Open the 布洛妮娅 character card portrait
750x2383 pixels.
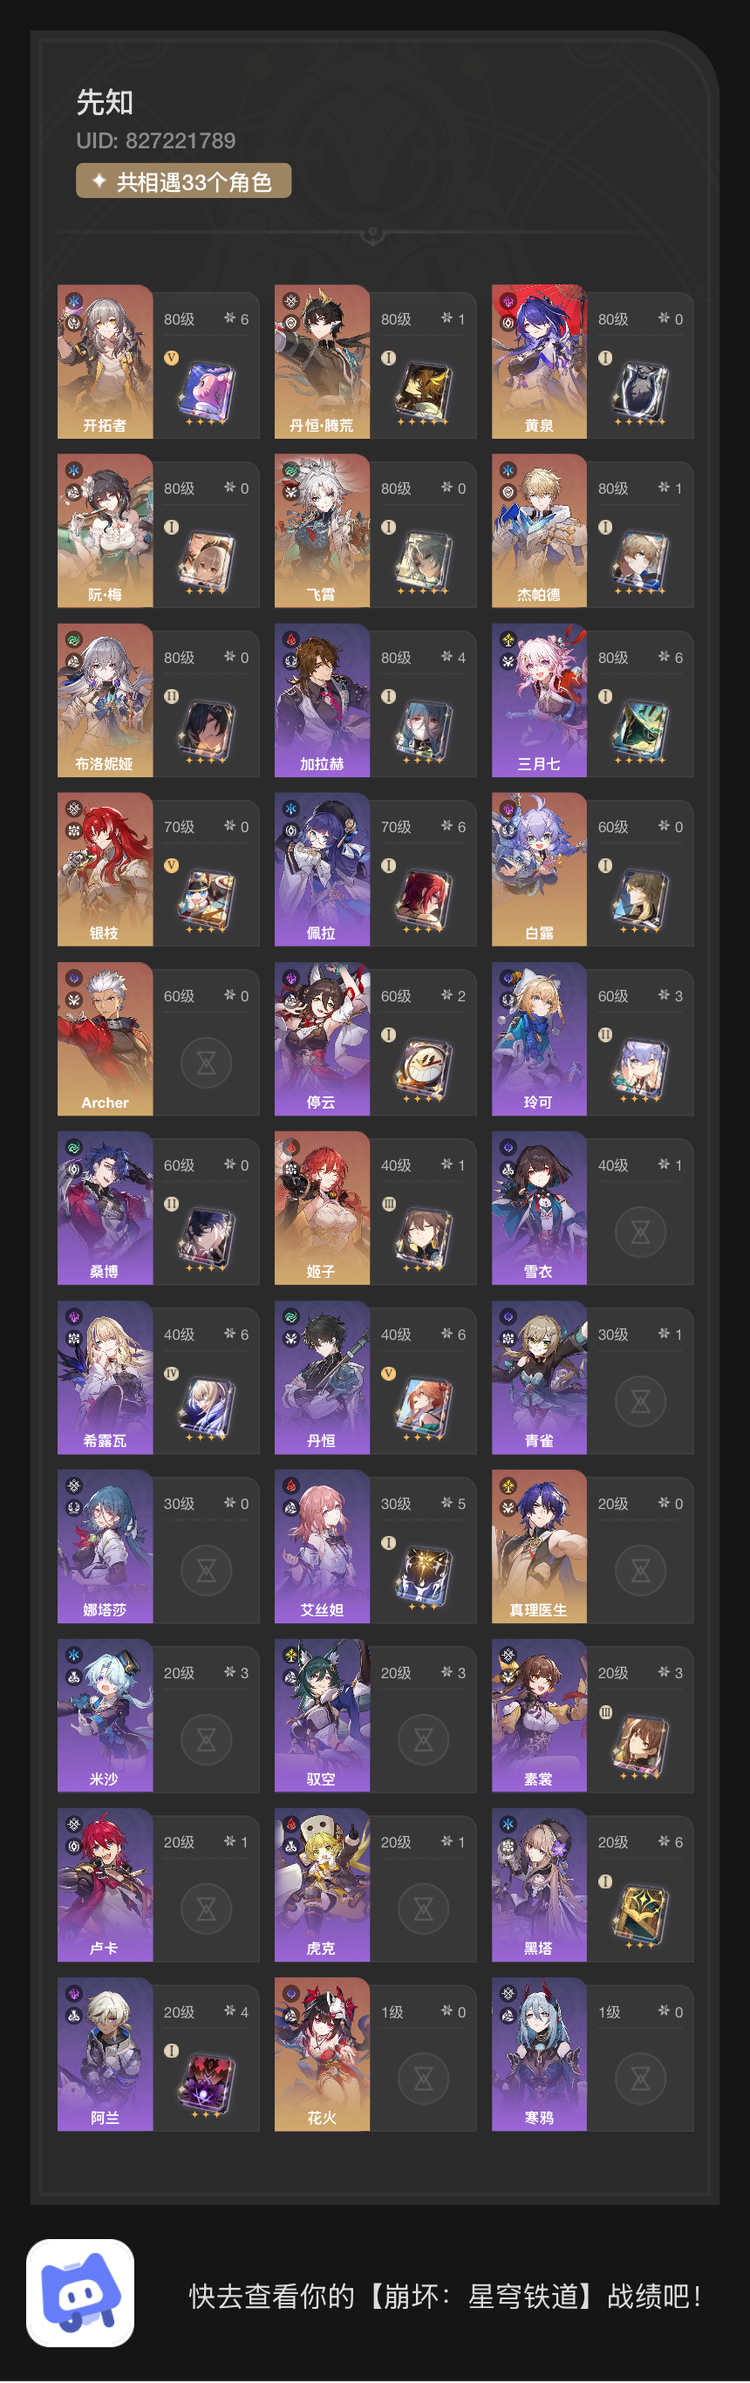pyautogui.click(x=105, y=700)
